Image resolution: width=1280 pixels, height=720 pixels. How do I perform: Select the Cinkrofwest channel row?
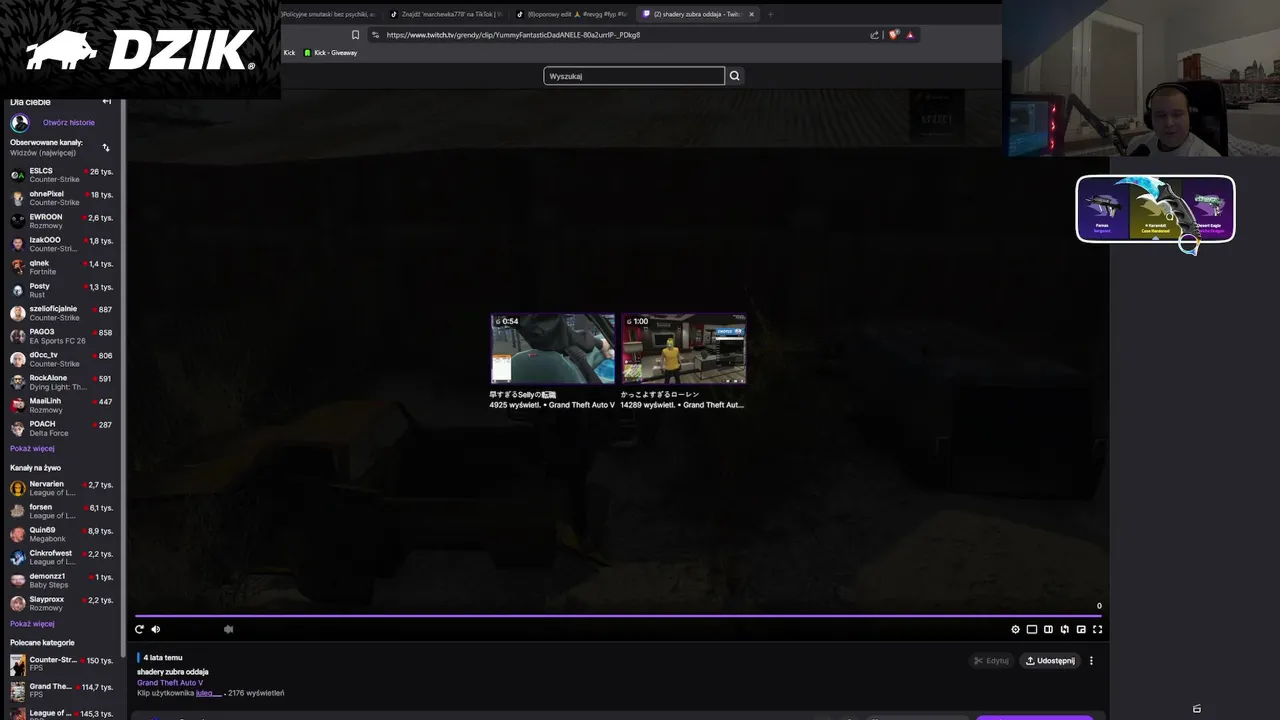[x=62, y=557]
